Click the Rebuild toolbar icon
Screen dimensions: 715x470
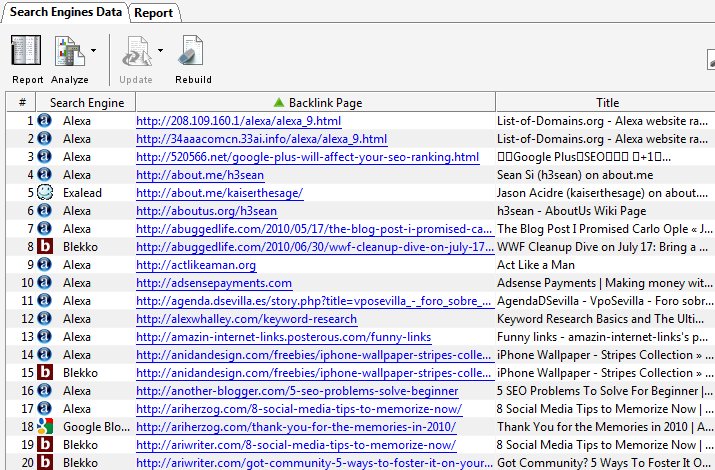click(193, 54)
